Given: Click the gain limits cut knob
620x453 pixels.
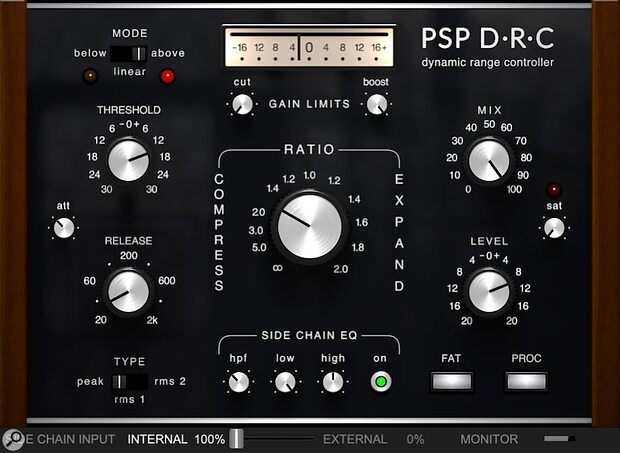Looking at the screenshot, I should 242,105.
